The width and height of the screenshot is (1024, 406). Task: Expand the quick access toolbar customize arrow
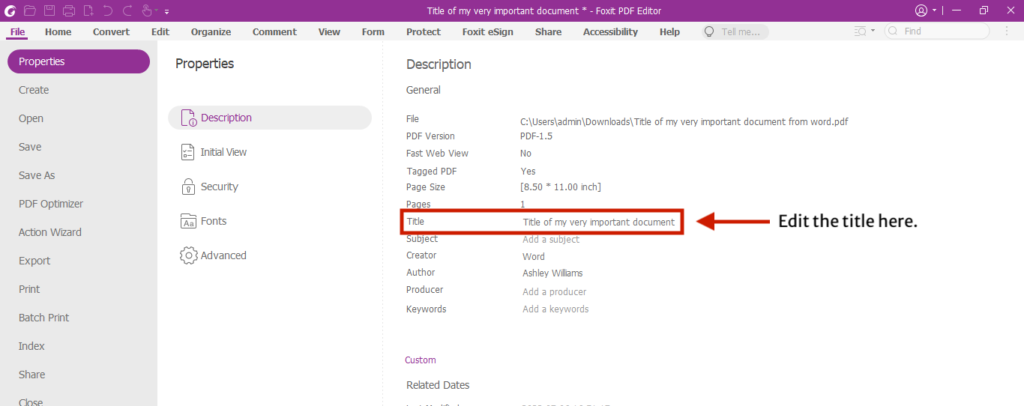tap(166, 11)
